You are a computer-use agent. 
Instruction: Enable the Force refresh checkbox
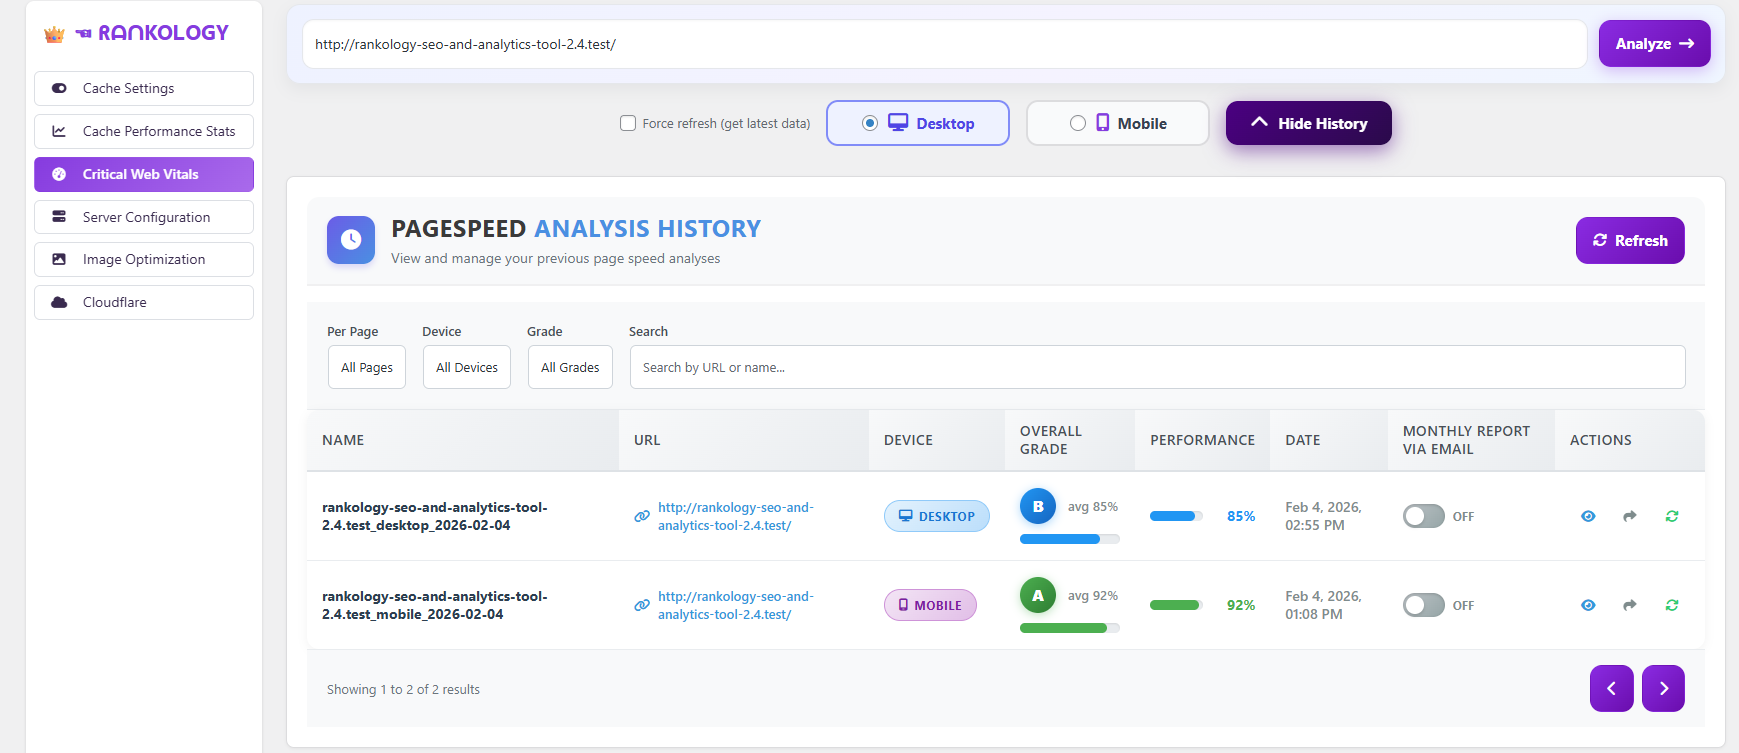click(628, 123)
